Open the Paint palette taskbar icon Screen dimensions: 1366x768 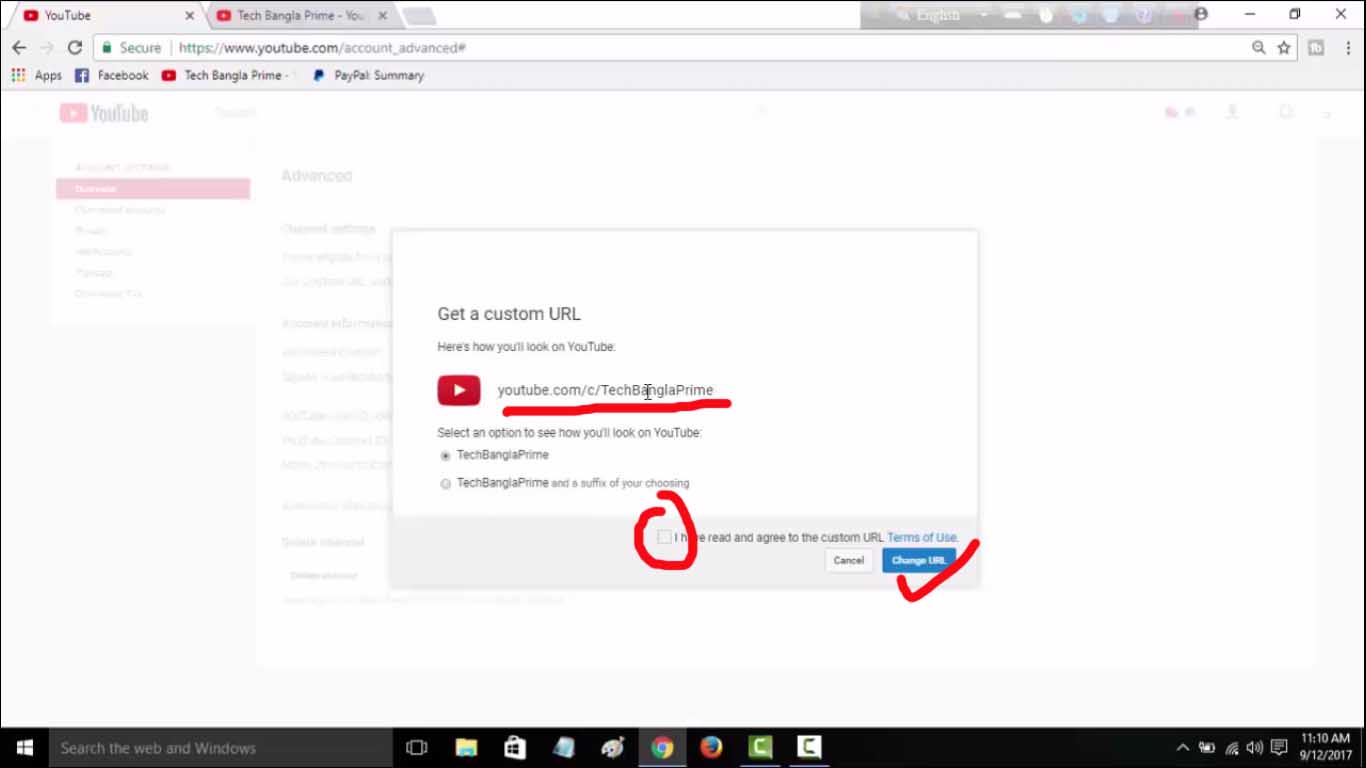click(x=613, y=747)
